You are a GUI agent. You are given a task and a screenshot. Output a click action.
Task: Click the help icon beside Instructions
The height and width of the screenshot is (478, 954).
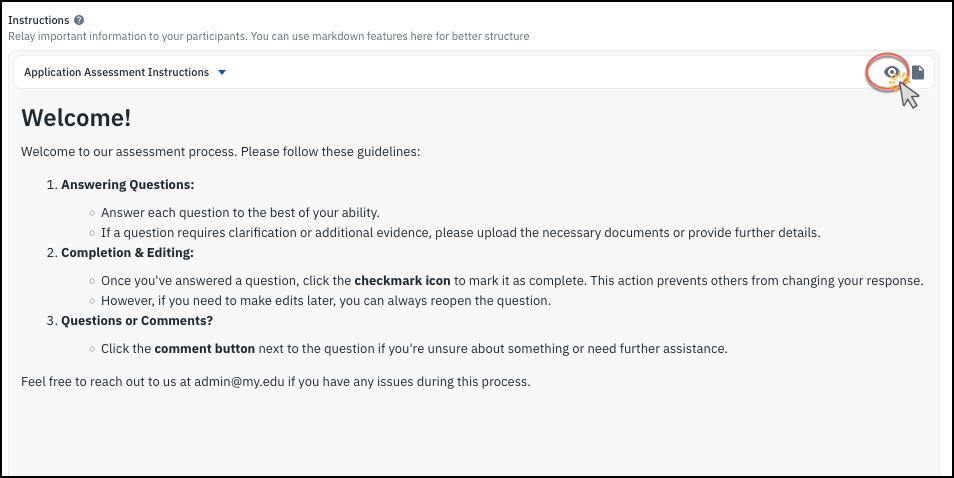[79, 20]
